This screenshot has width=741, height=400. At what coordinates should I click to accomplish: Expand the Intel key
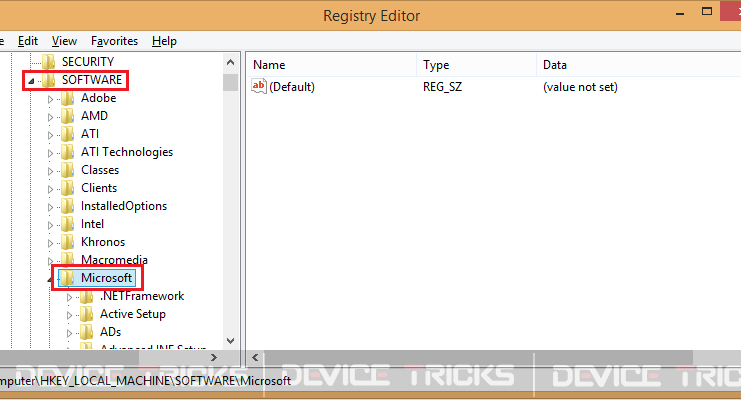coord(50,225)
